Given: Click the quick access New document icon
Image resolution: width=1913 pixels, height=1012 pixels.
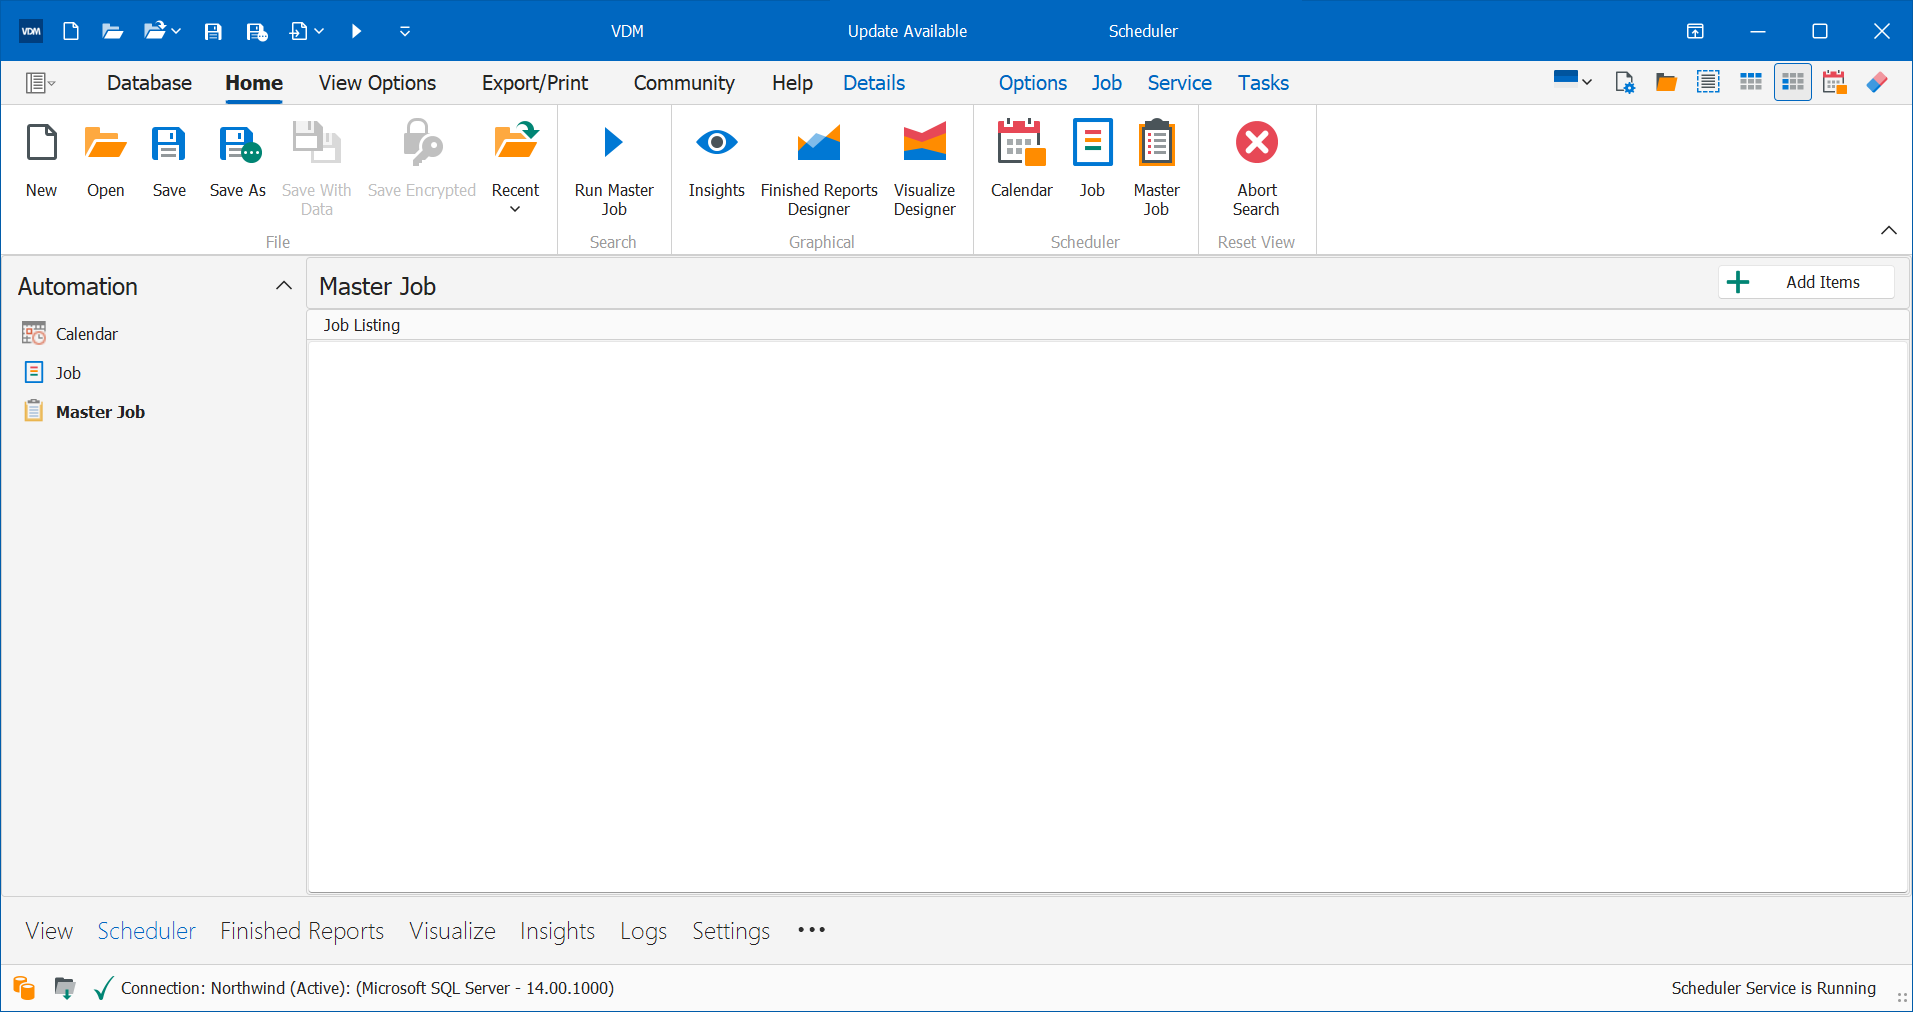Looking at the screenshot, I should click(x=71, y=31).
